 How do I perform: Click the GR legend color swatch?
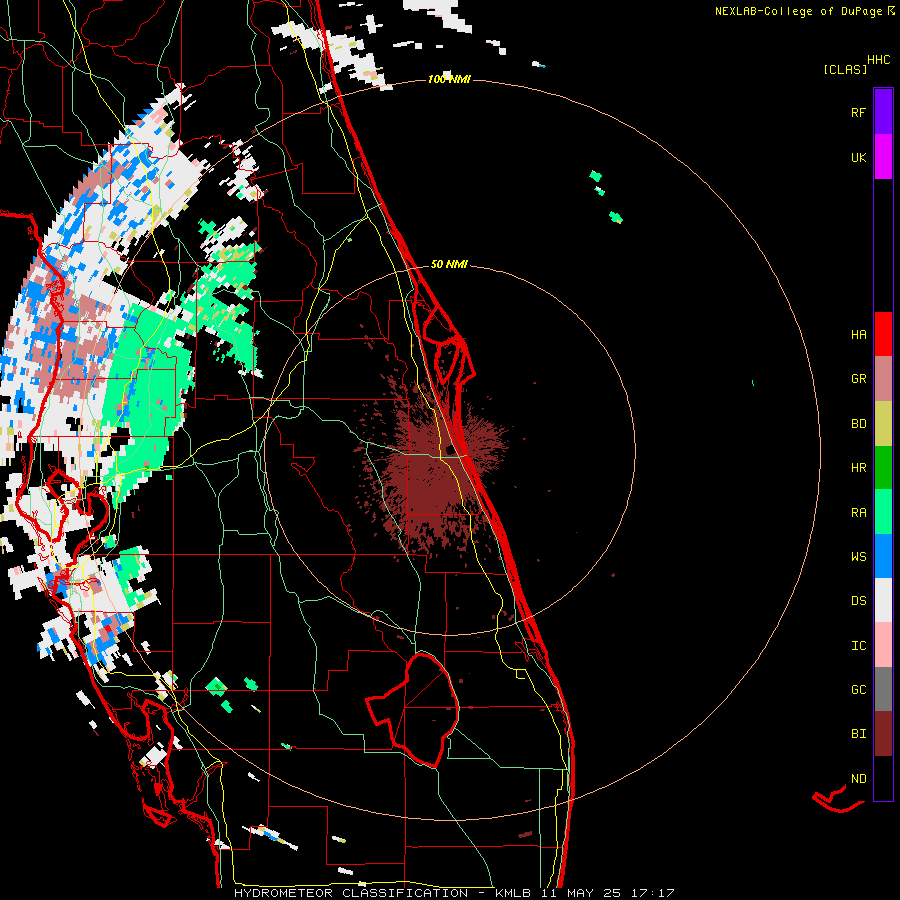[883, 379]
